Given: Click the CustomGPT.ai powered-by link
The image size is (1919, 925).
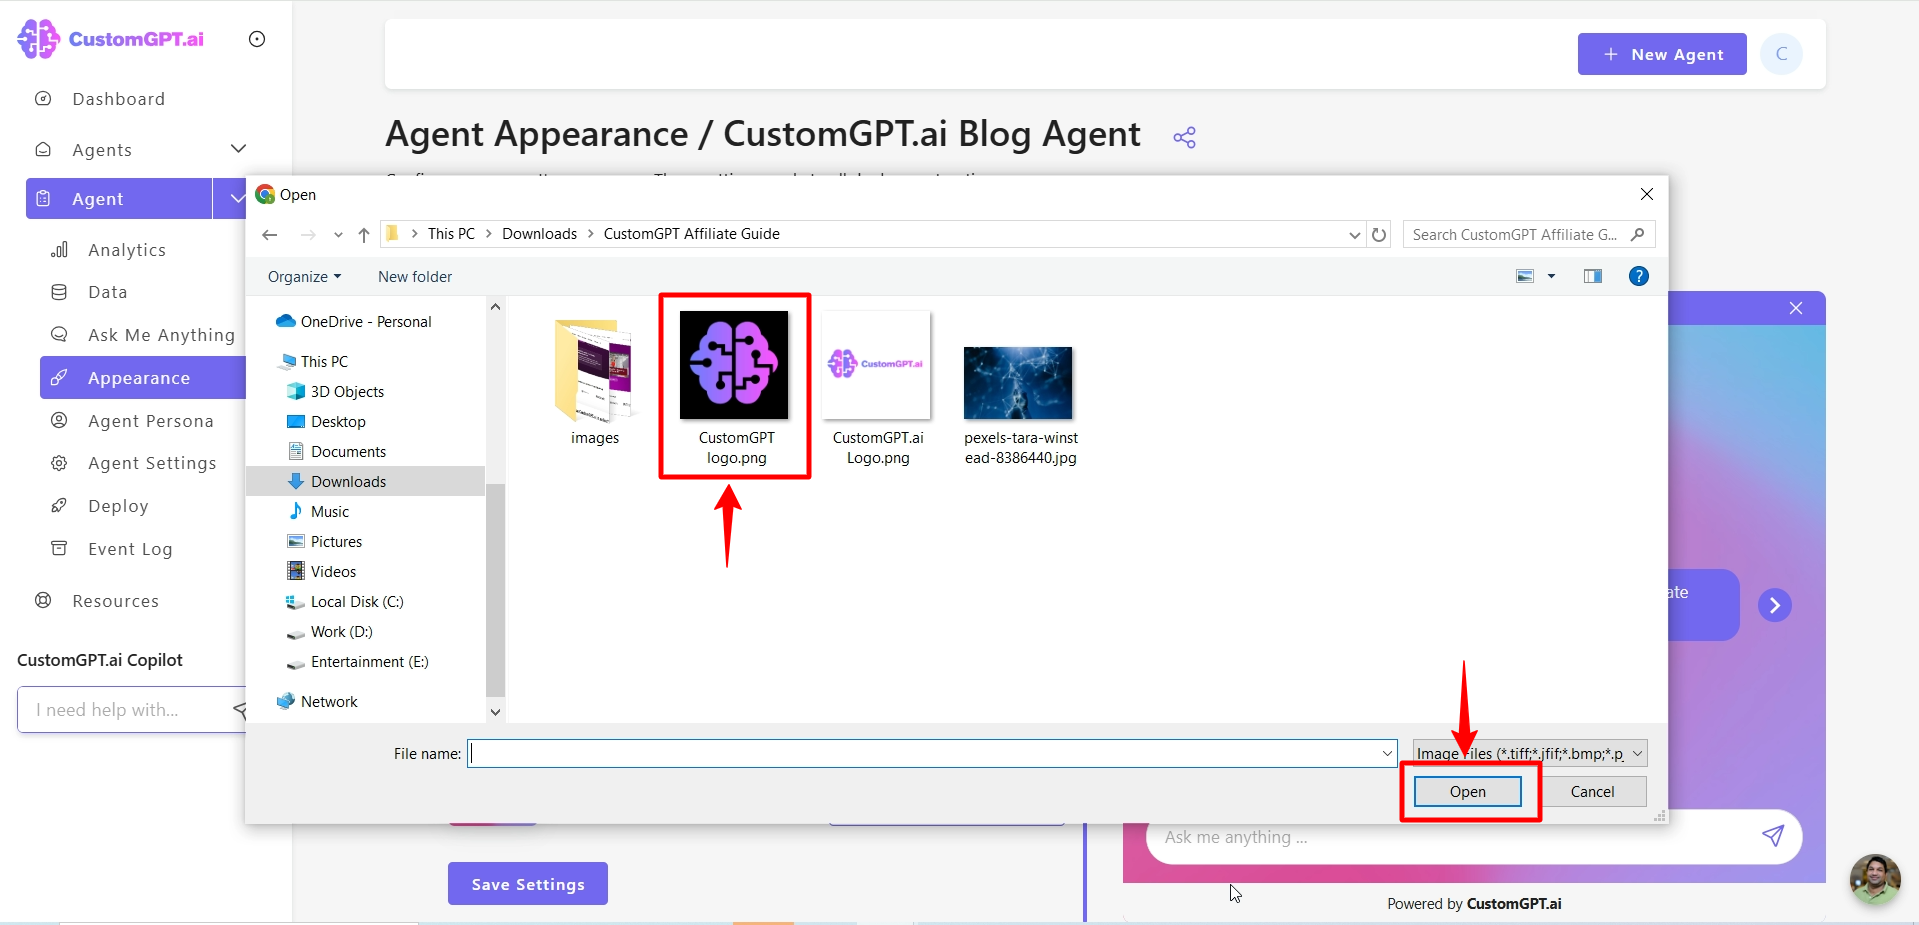Looking at the screenshot, I should coord(1514,904).
